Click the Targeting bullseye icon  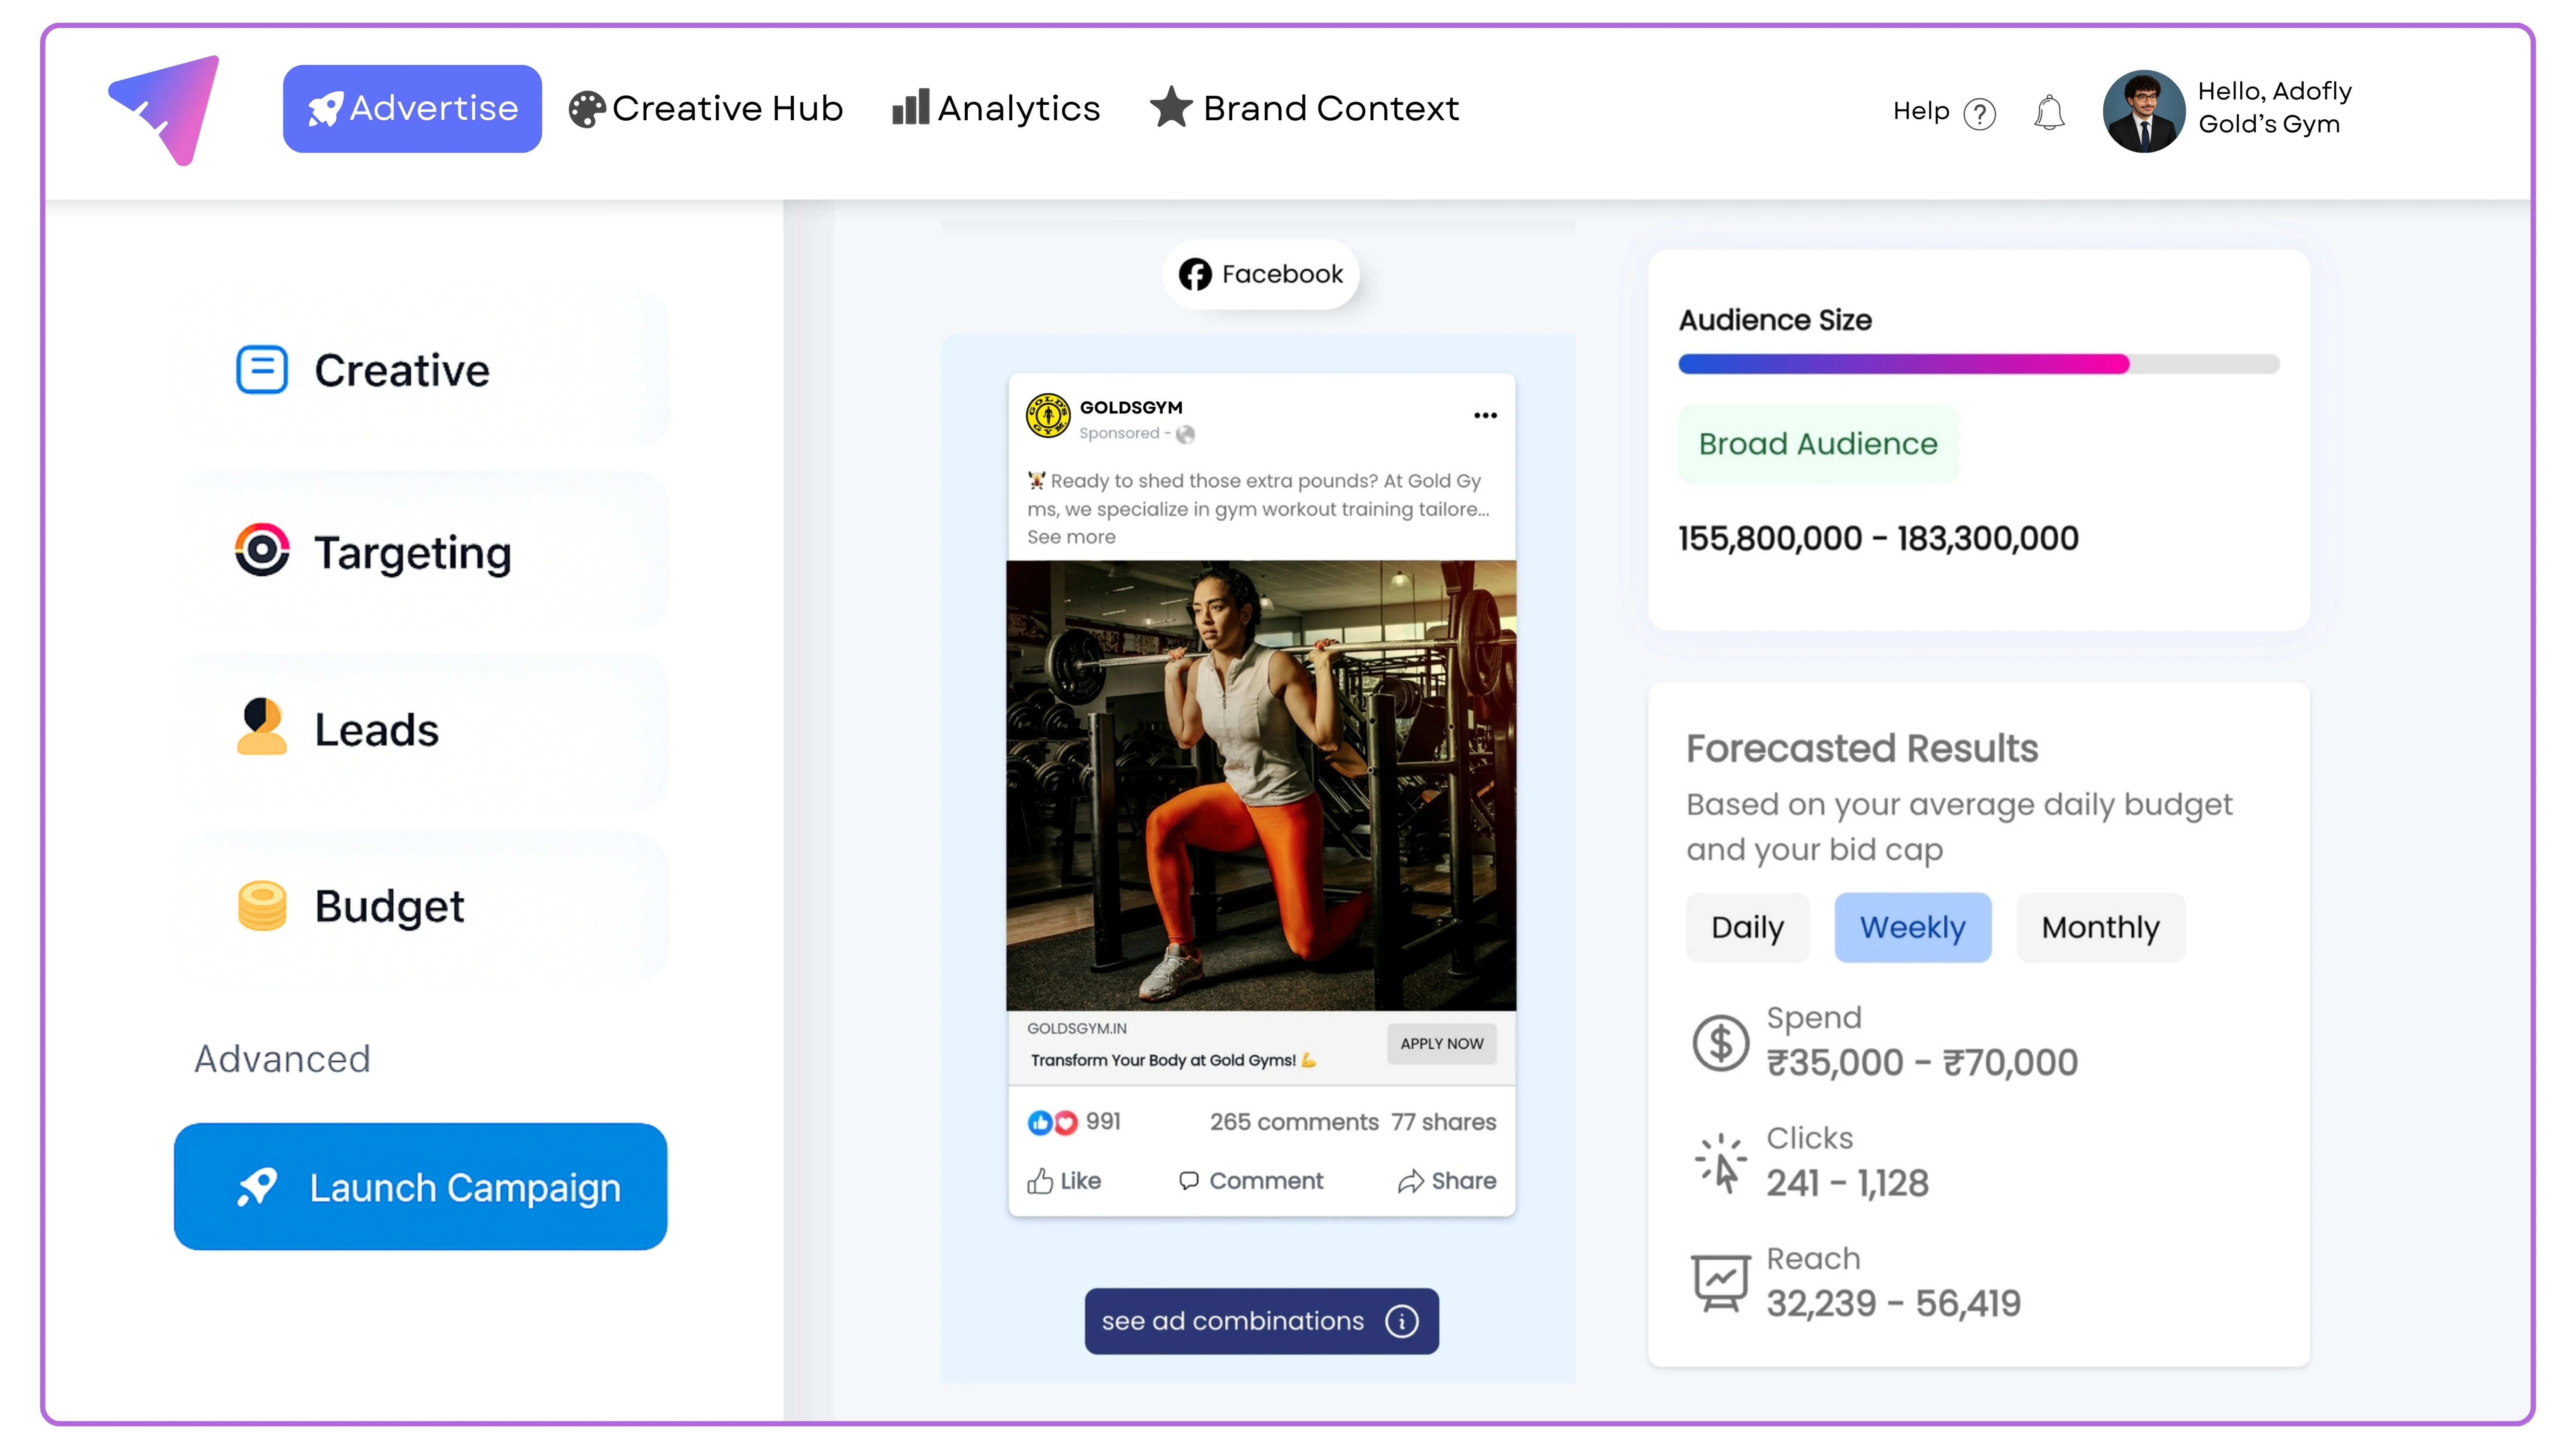(x=262, y=549)
